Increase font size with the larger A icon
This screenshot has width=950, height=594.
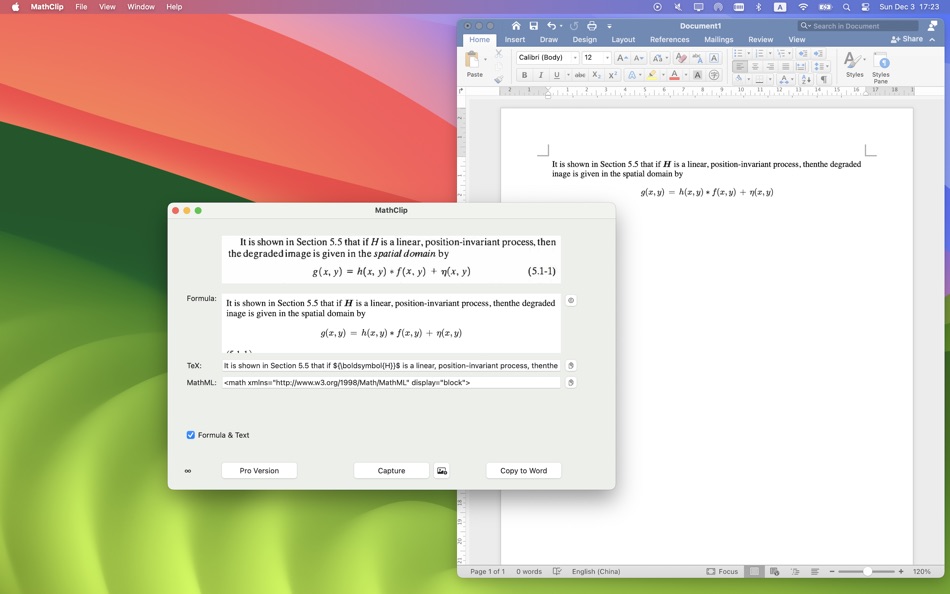click(x=622, y=58)
